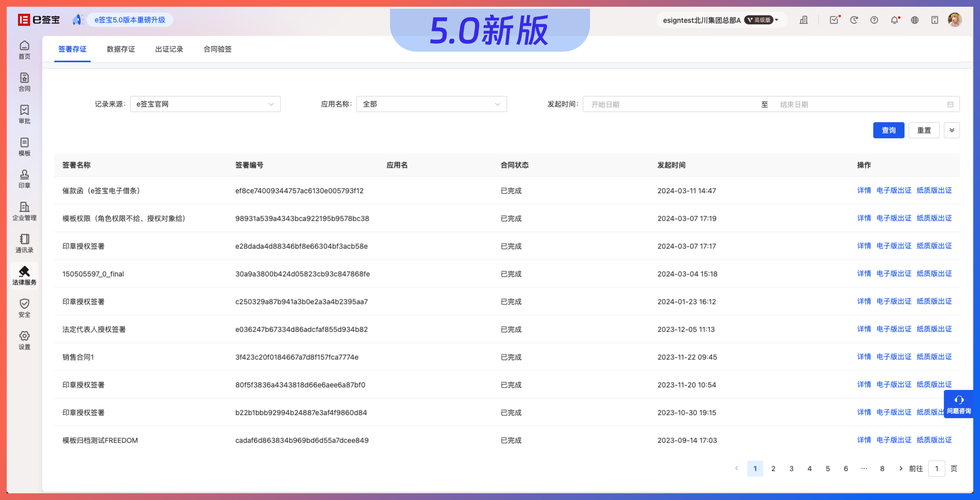
Task: Expand the esigntest organization switcher
Action: click(720, 20)
